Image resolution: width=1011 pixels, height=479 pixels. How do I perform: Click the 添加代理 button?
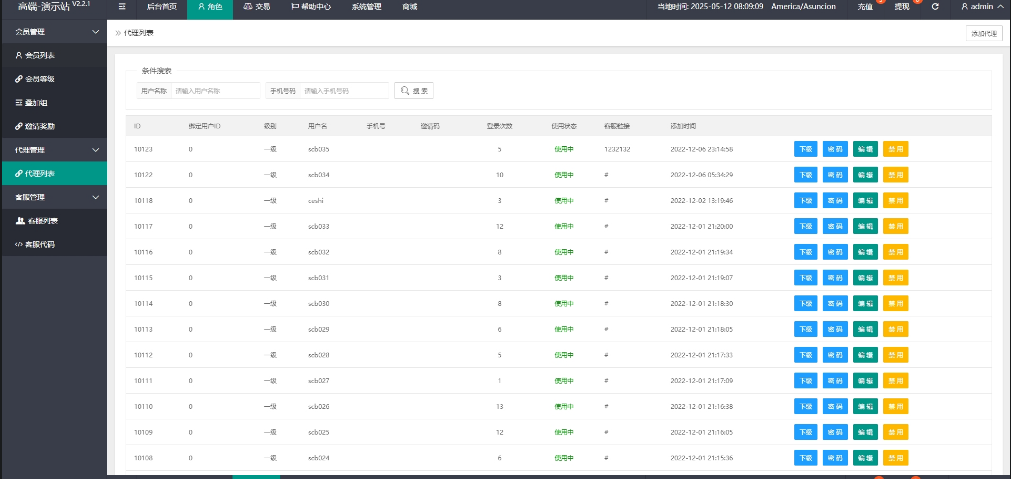(x=983, y=33)
